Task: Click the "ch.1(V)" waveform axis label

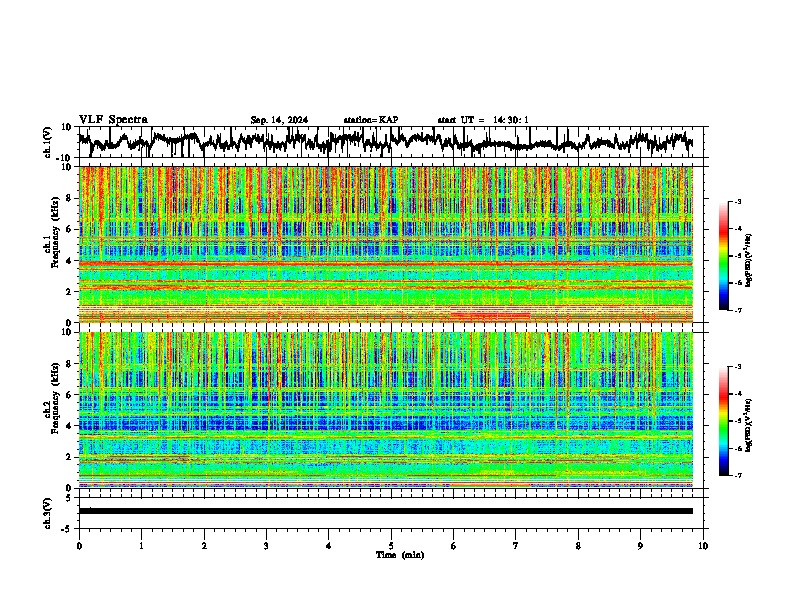Action: [x=48, y=142]
